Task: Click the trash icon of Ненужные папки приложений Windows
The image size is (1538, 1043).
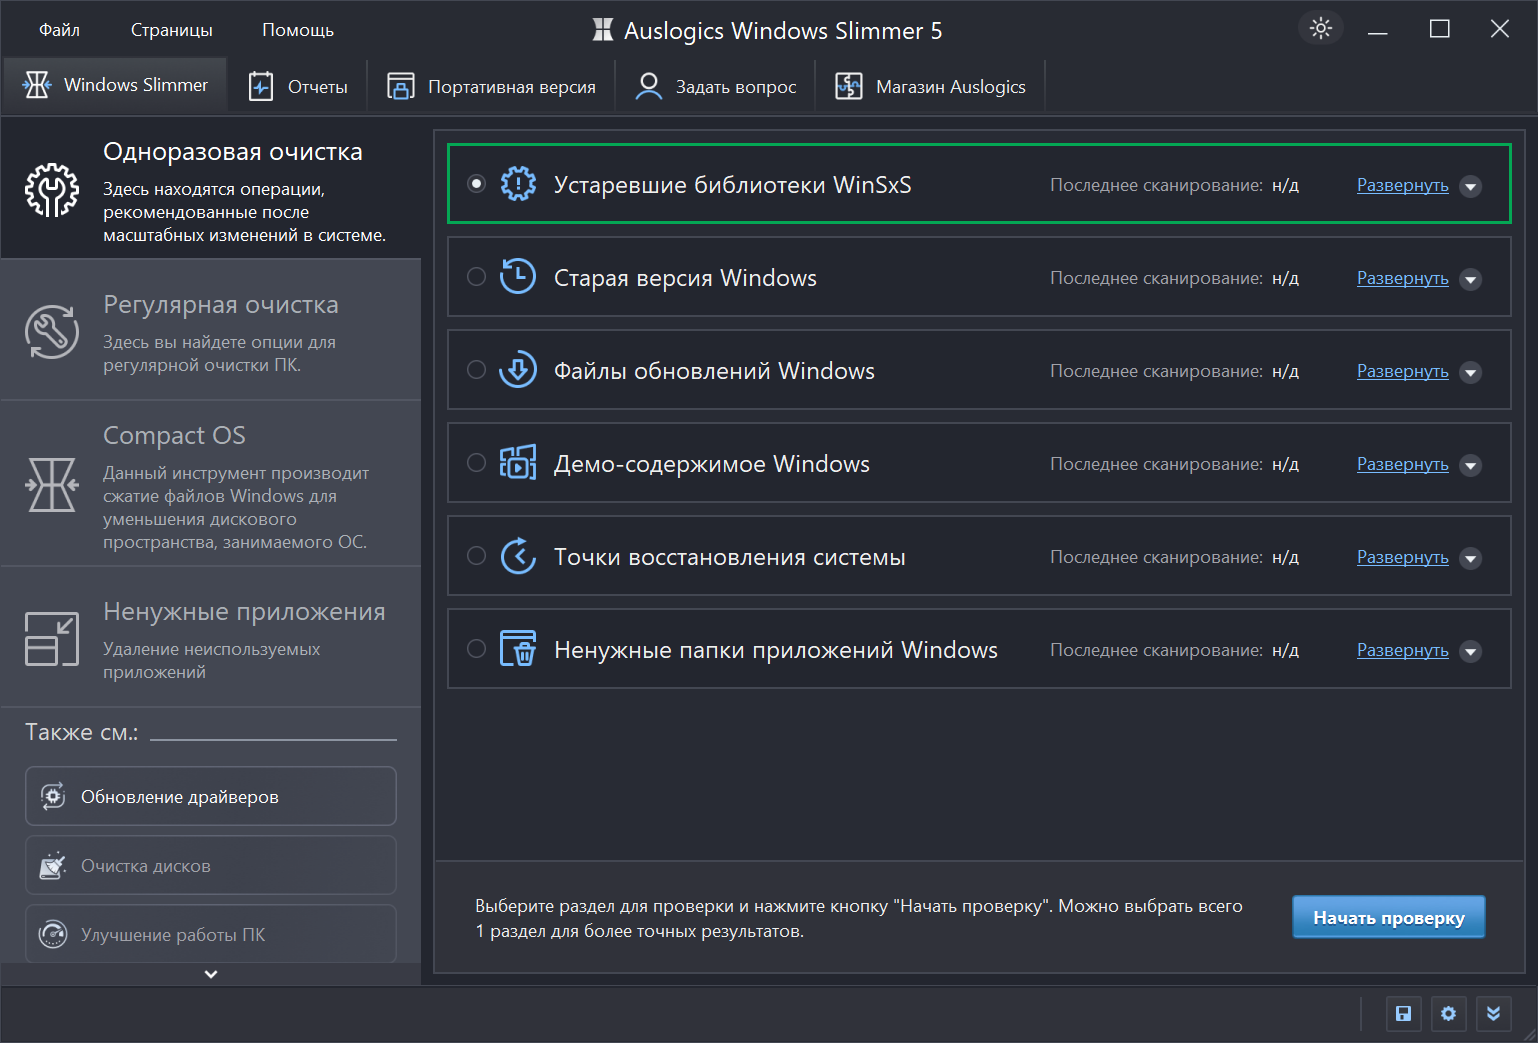Action: (x=518, y=649)
